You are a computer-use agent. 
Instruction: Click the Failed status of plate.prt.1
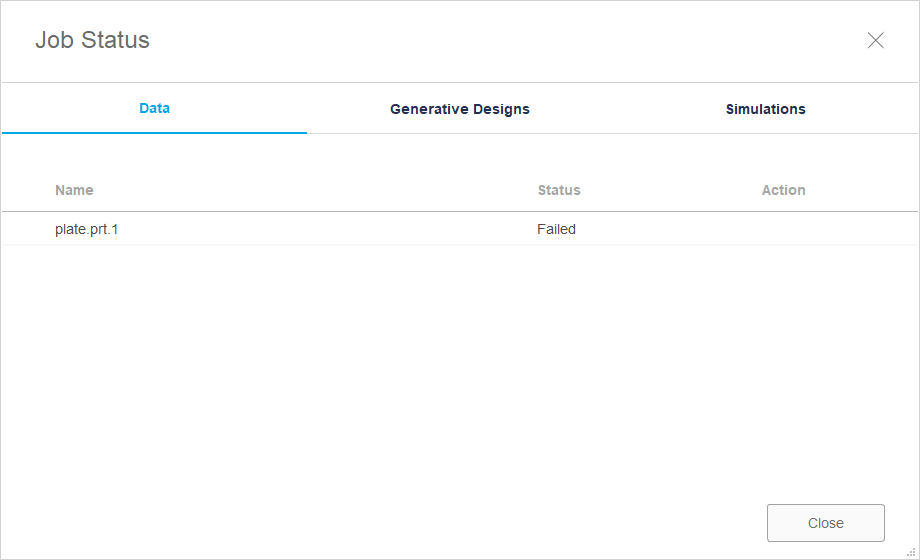[556, 229]
